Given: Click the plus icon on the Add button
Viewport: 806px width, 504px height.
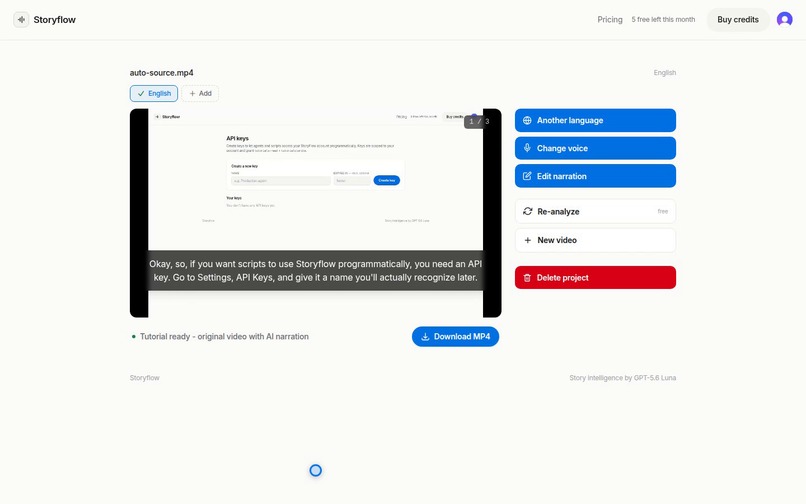Looking at the screenshot, I should tap(192, 94).
